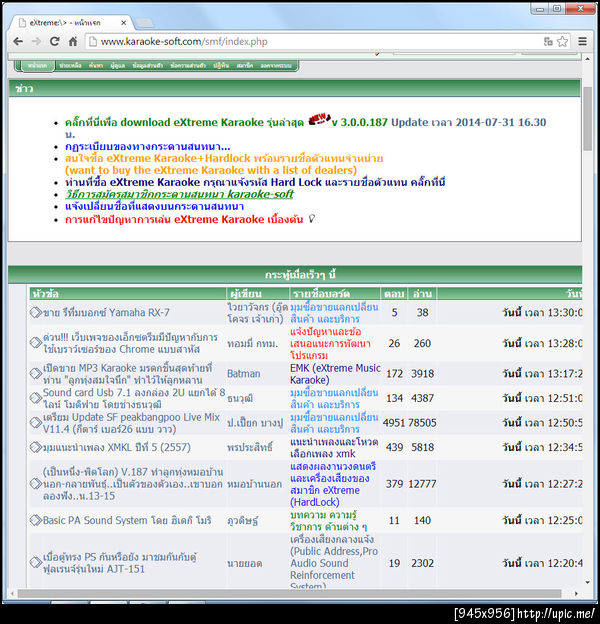The height and width of the screenshot is (624, 600).
Task: Open a new tab with the new-tab button
Action: (x=144, y=23)
